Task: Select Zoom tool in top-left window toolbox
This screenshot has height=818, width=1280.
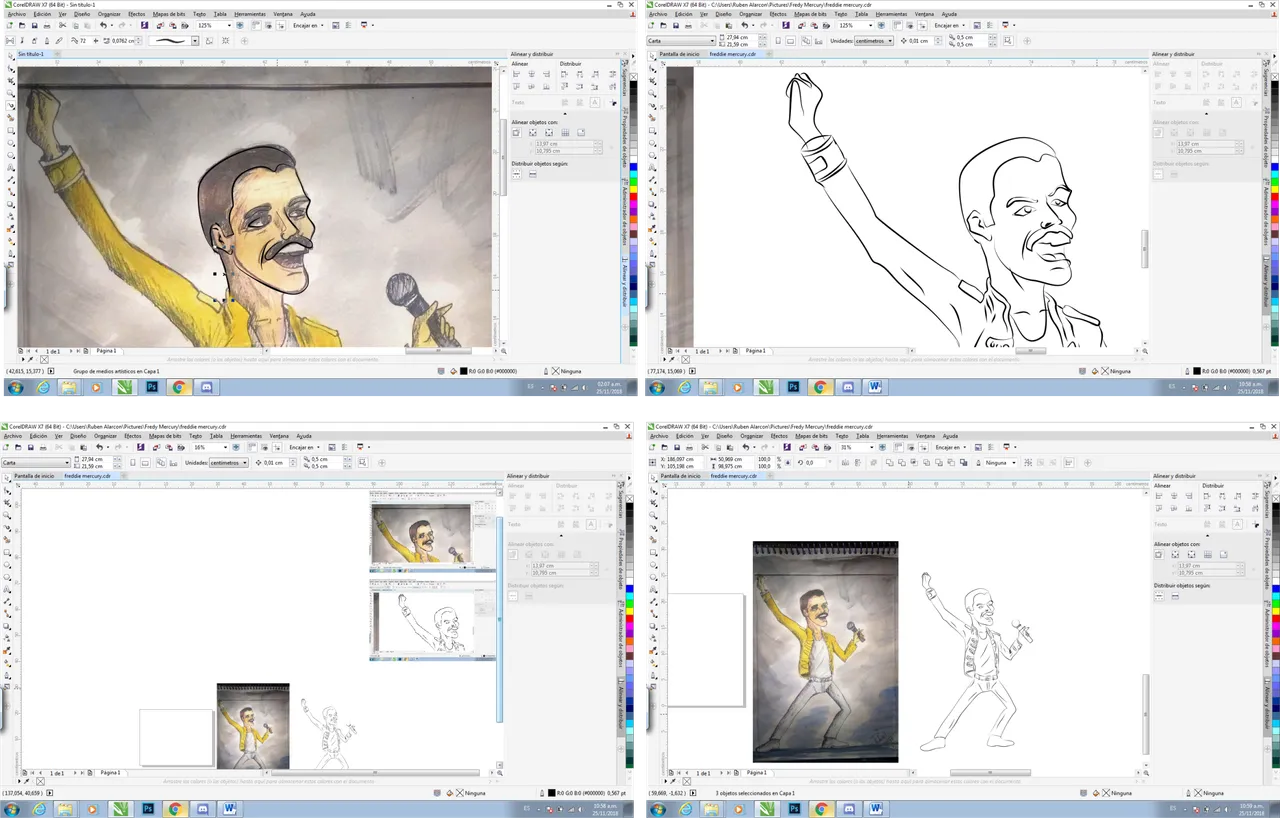Action: 11,94
